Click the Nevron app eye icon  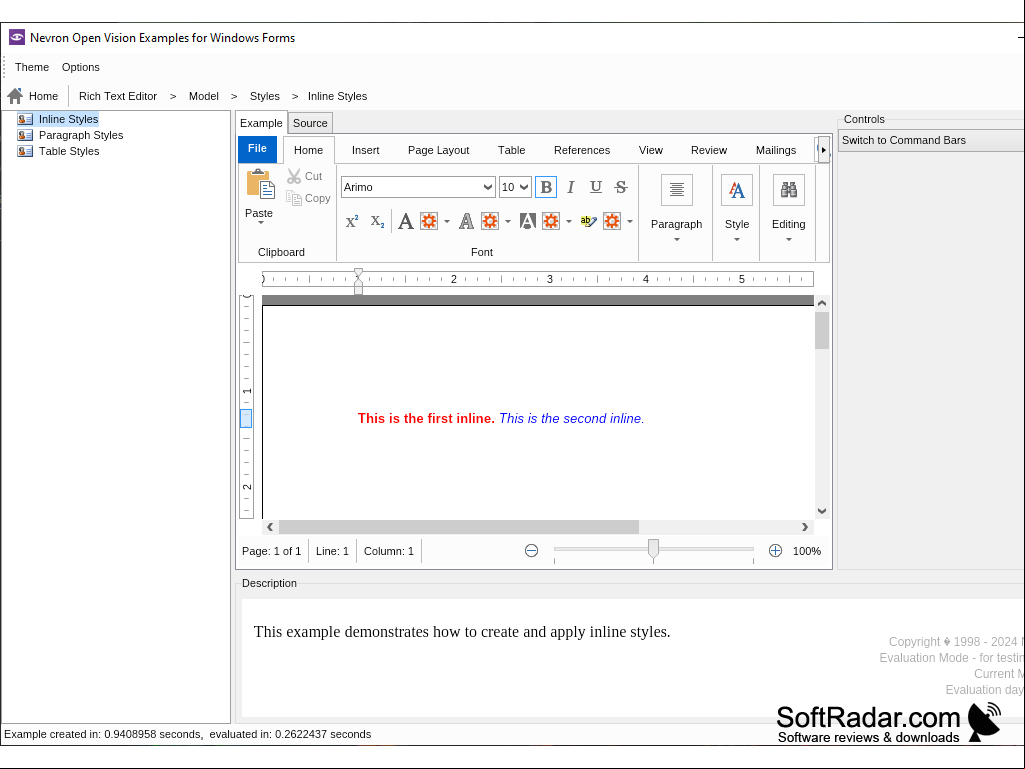(17, 37)
